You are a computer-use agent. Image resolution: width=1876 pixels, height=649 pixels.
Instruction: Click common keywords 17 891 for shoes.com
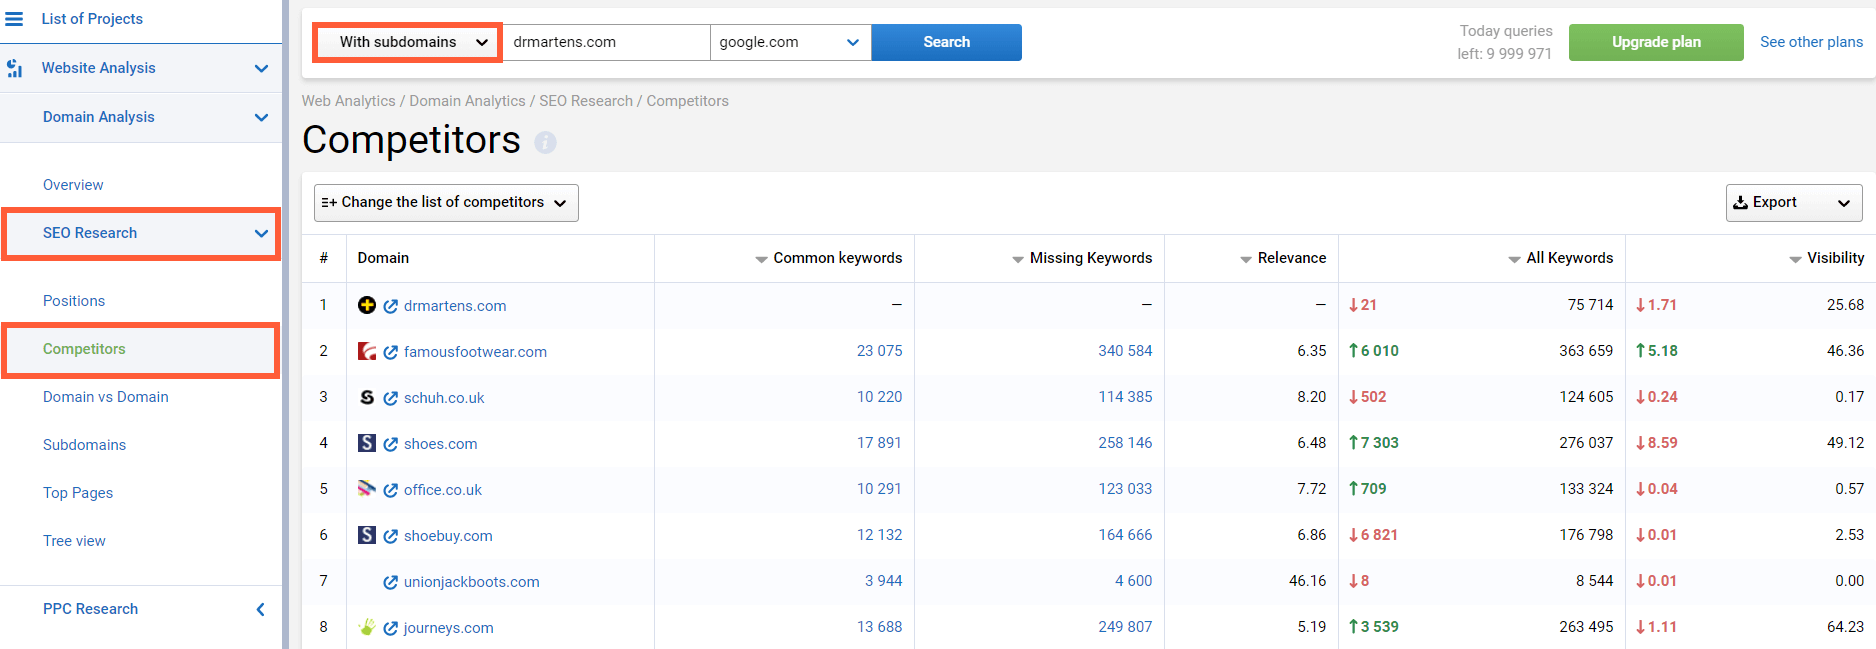[x=879, y=443]
